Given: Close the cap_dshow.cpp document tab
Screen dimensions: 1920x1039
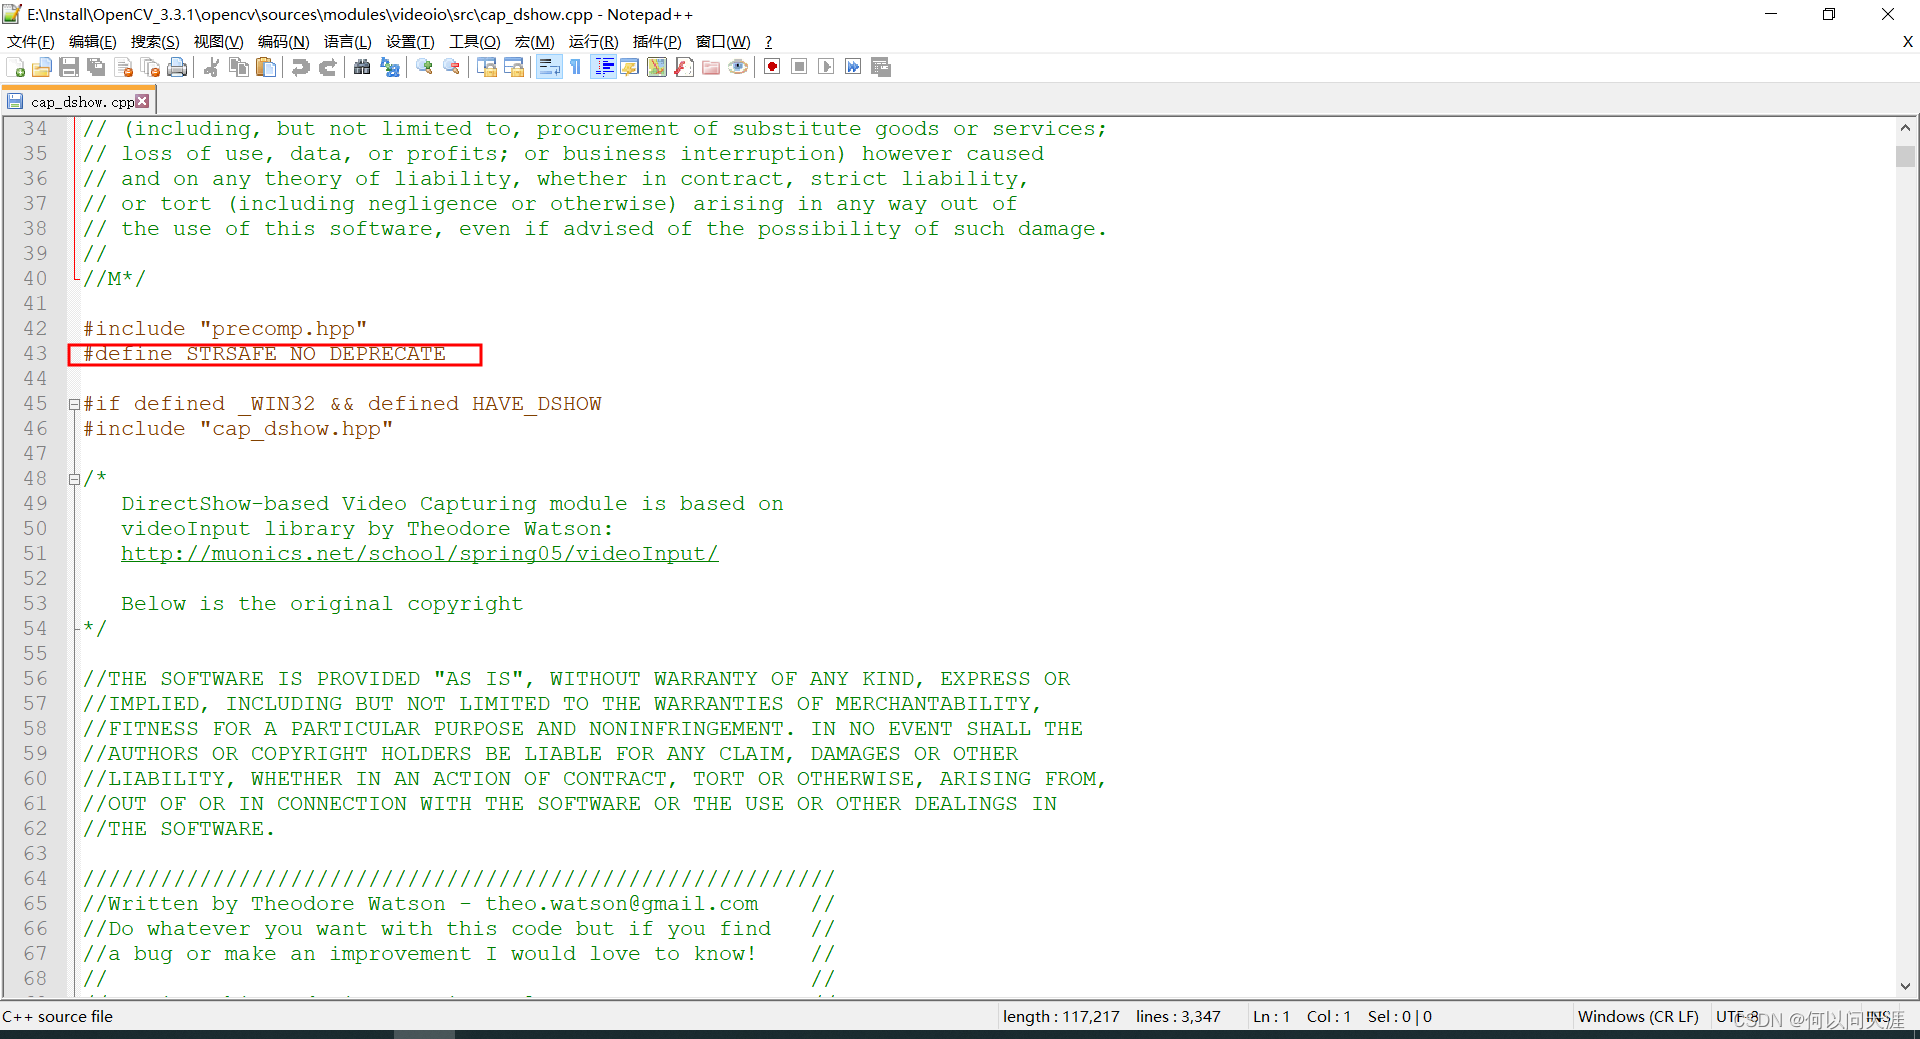Looking at the screenshot, I should click(x=143, y=99).
